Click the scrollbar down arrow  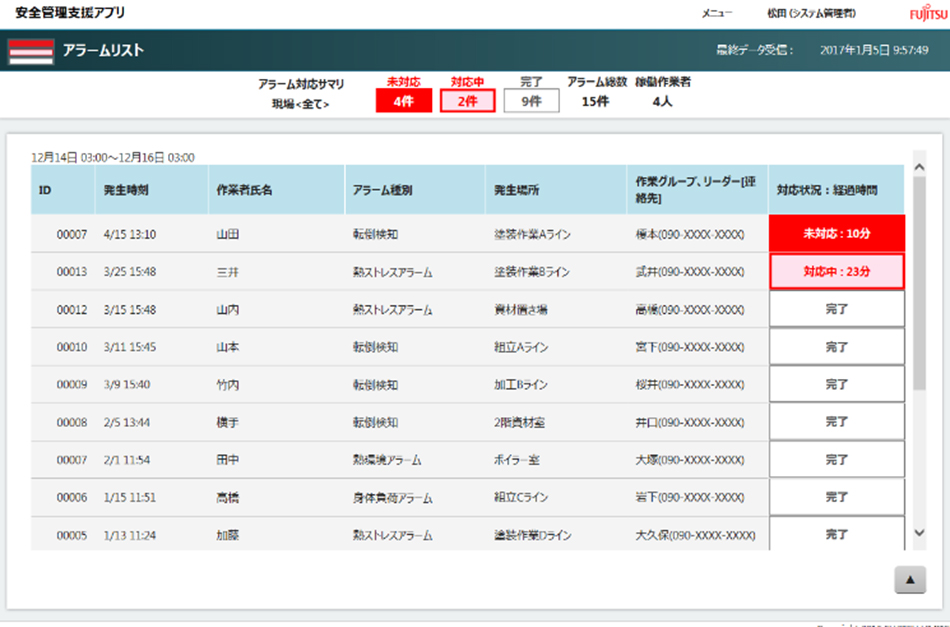click(x=919, y=534)
